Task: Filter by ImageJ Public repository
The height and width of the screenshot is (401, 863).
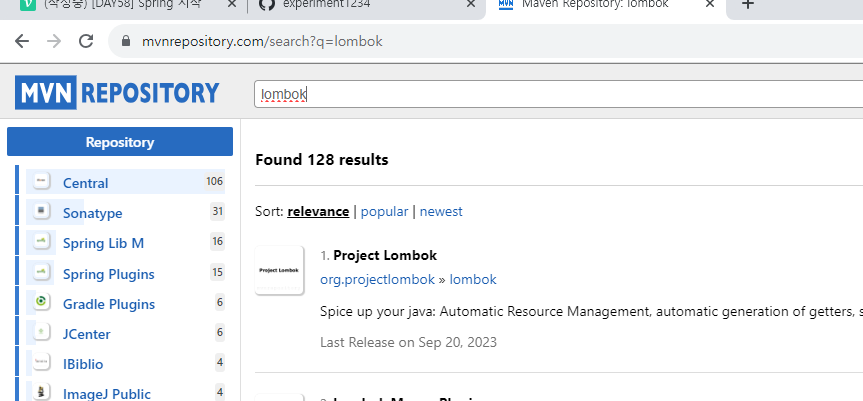Action: pyautogui.click(x=107, y=394)
